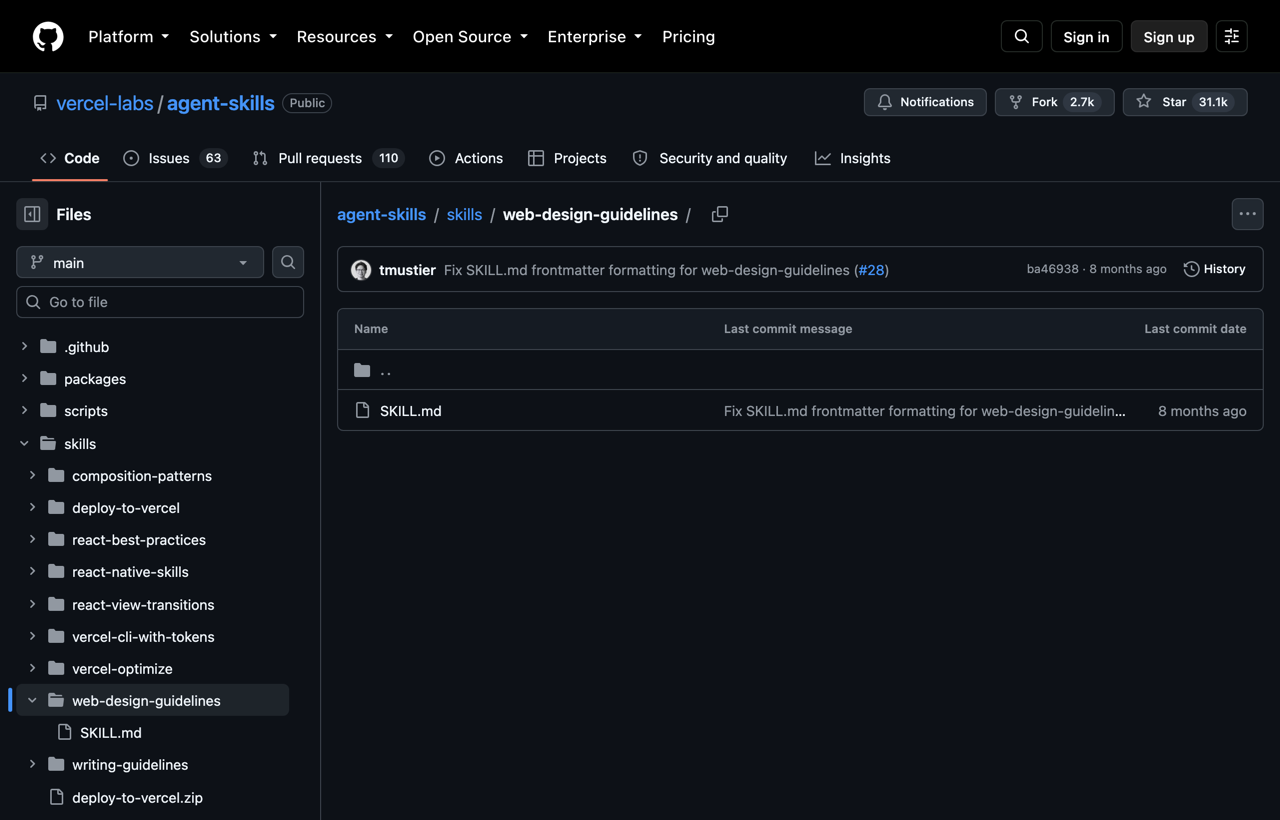Open the main branch selector dropdown

tap(140, 262)
